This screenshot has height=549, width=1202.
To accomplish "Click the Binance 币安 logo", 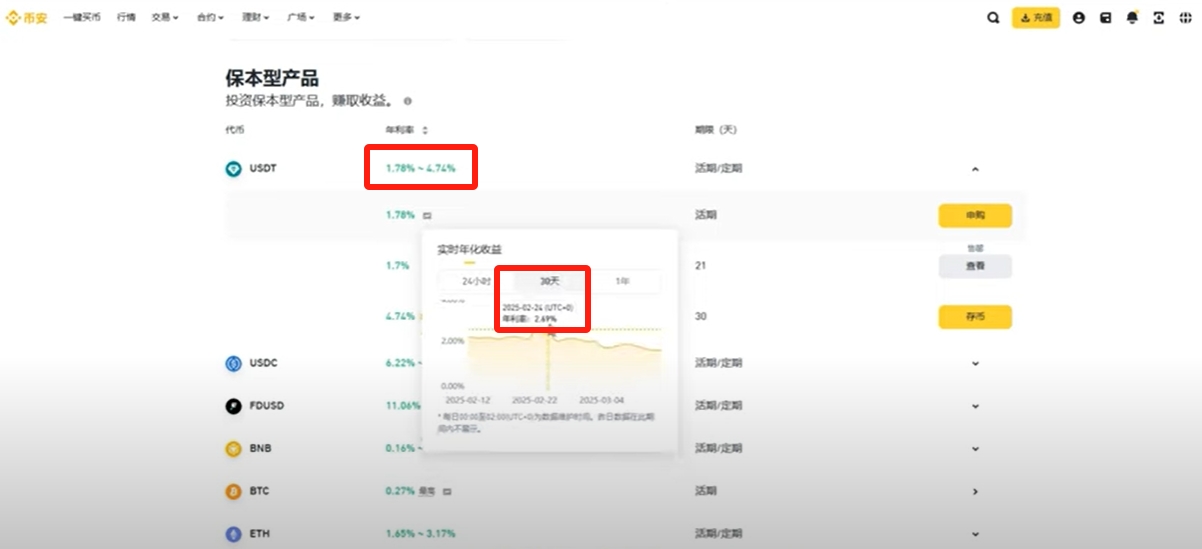I will tap(27, 17).
